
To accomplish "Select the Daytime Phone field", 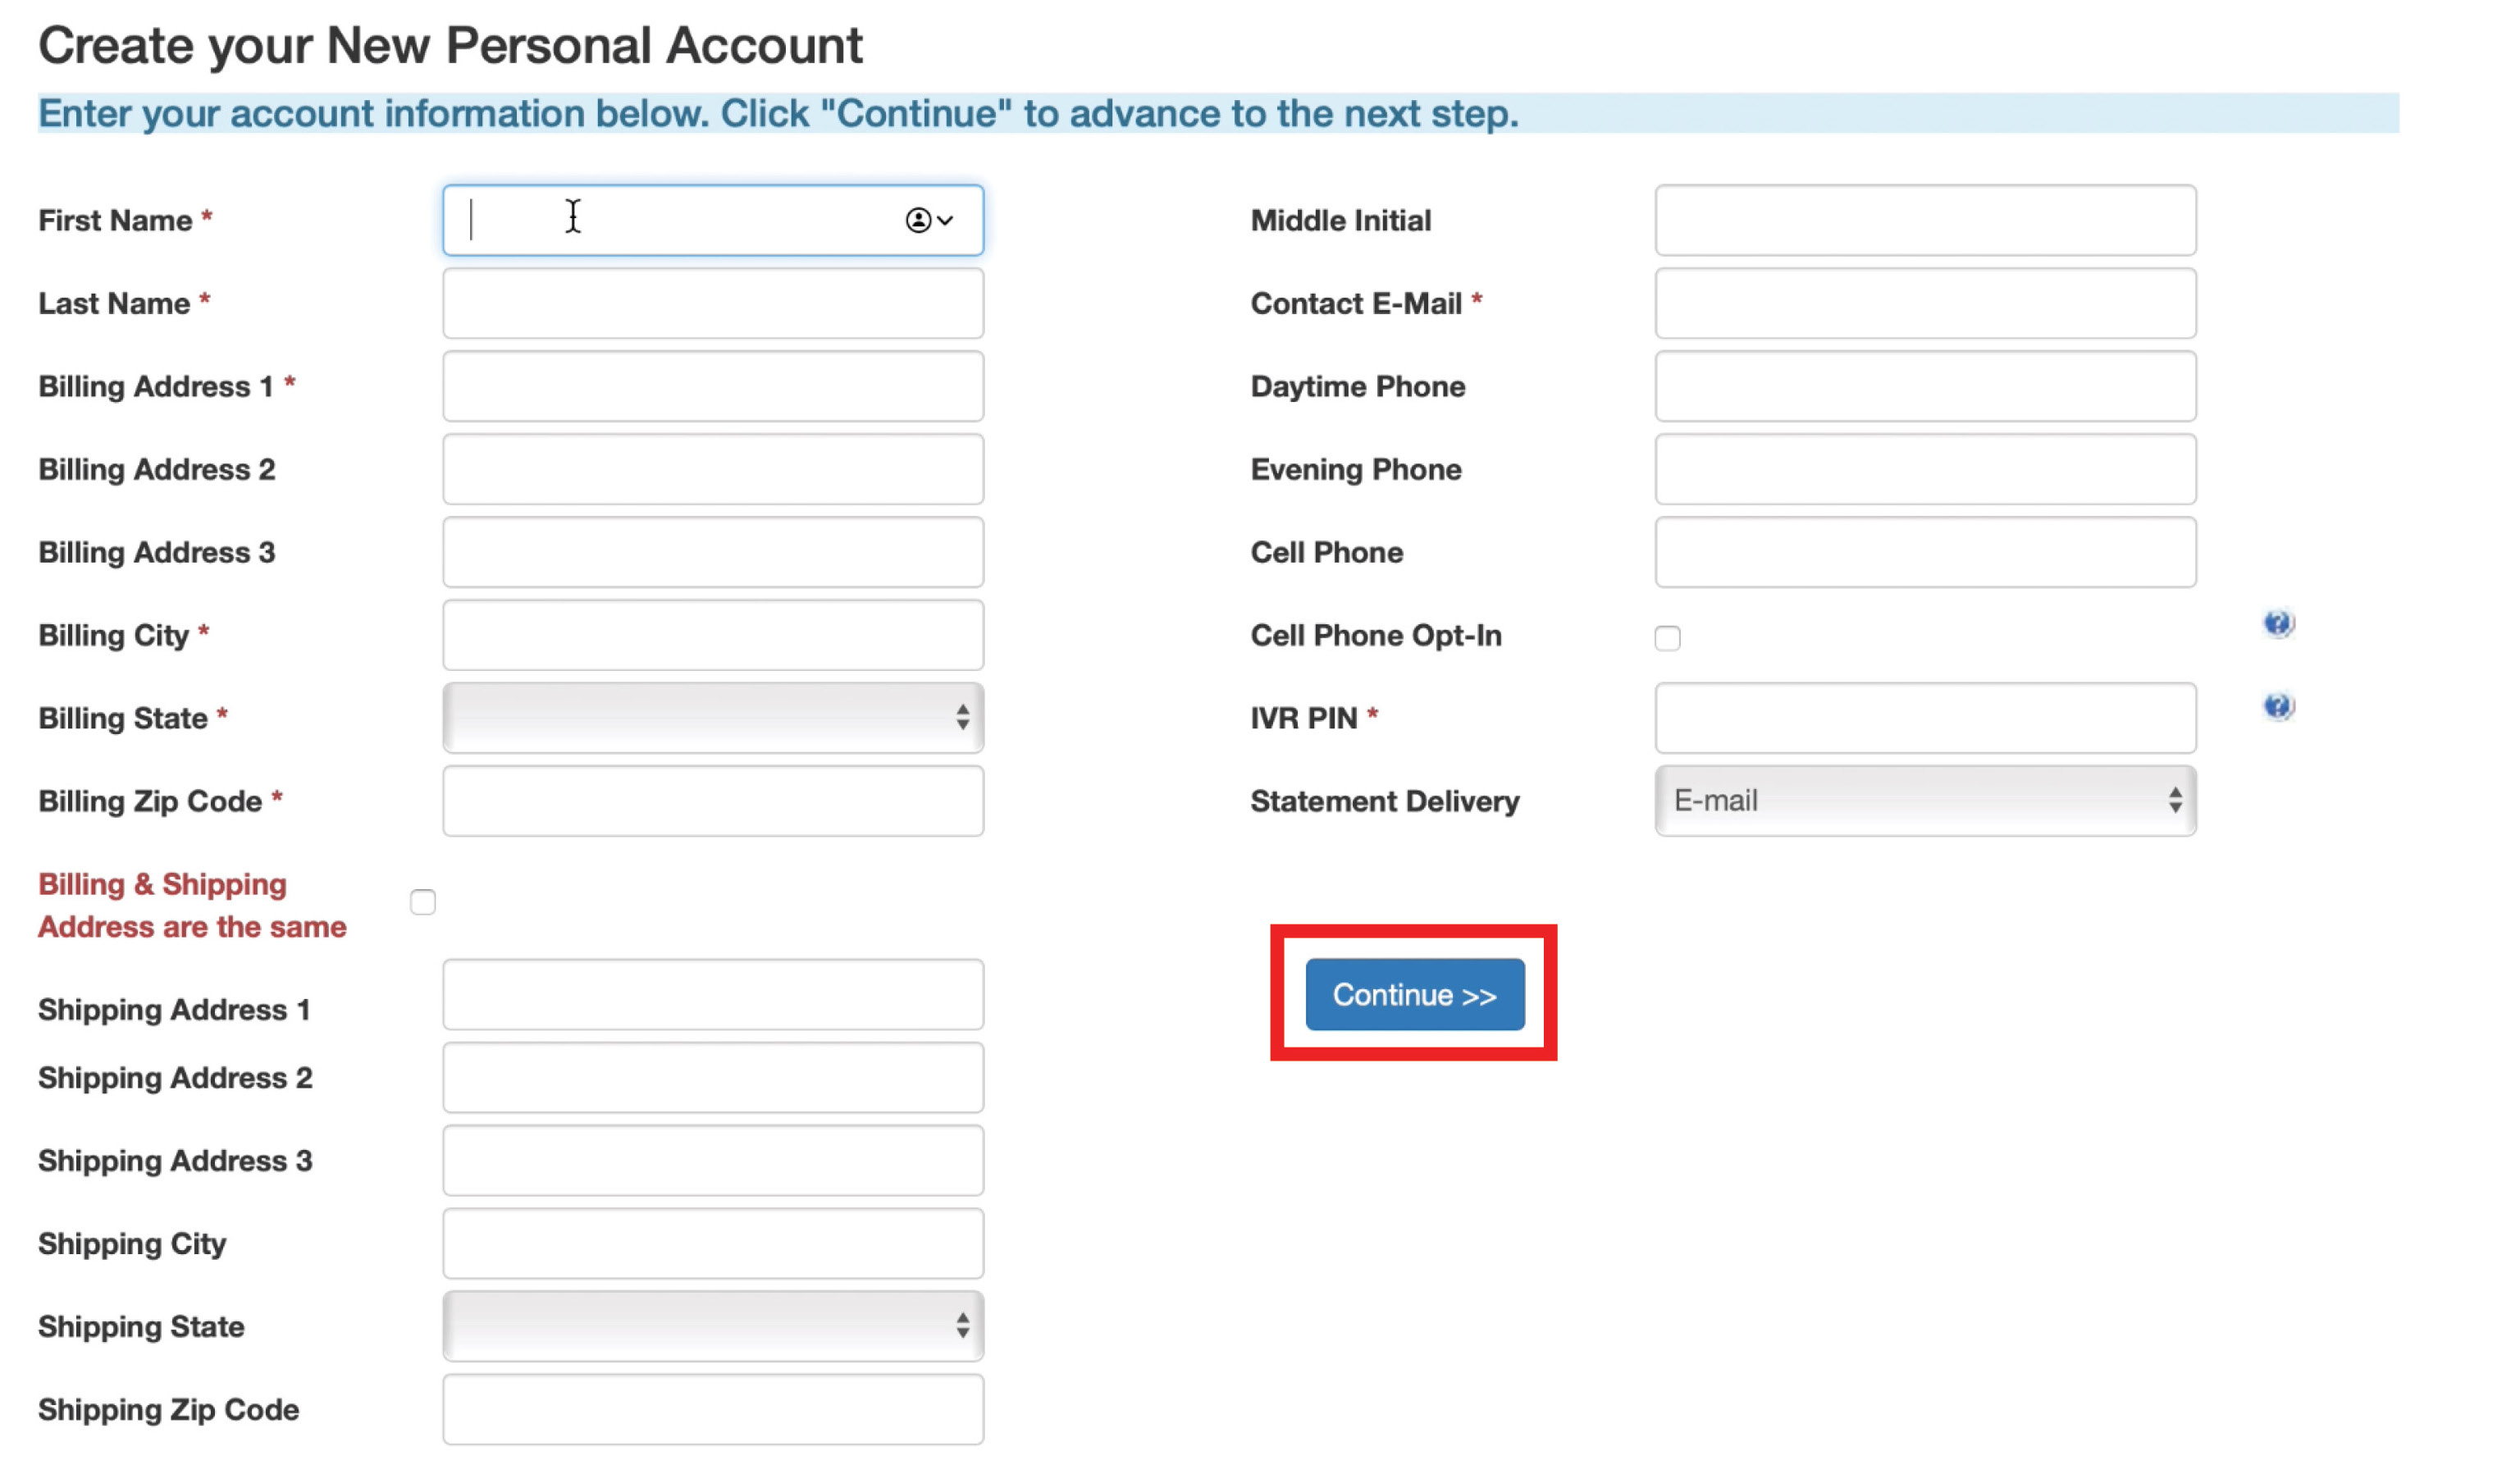I will pyautogui.click(x=1925, y=386).
